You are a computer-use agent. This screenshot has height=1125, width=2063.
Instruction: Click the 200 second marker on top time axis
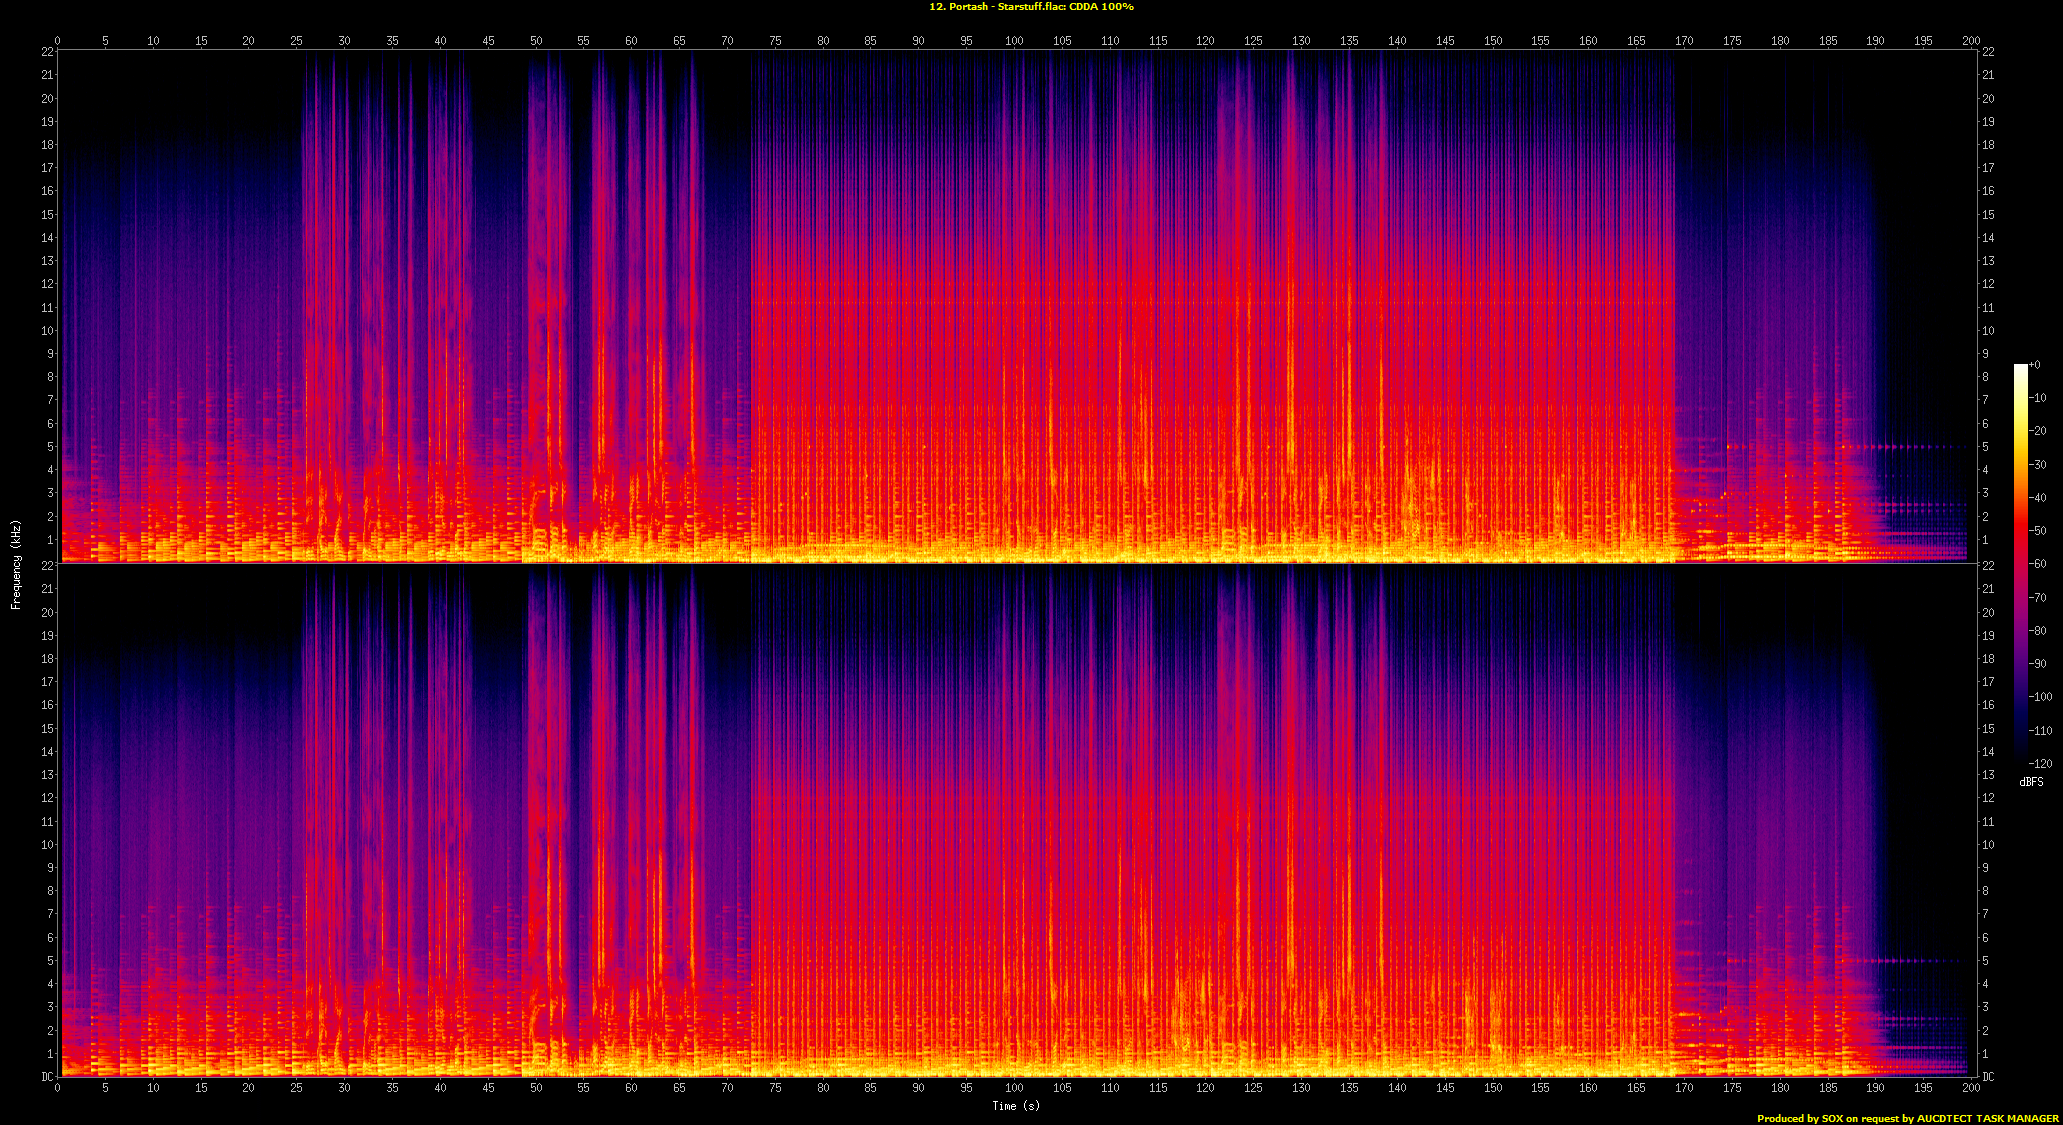click(1970, 41)
